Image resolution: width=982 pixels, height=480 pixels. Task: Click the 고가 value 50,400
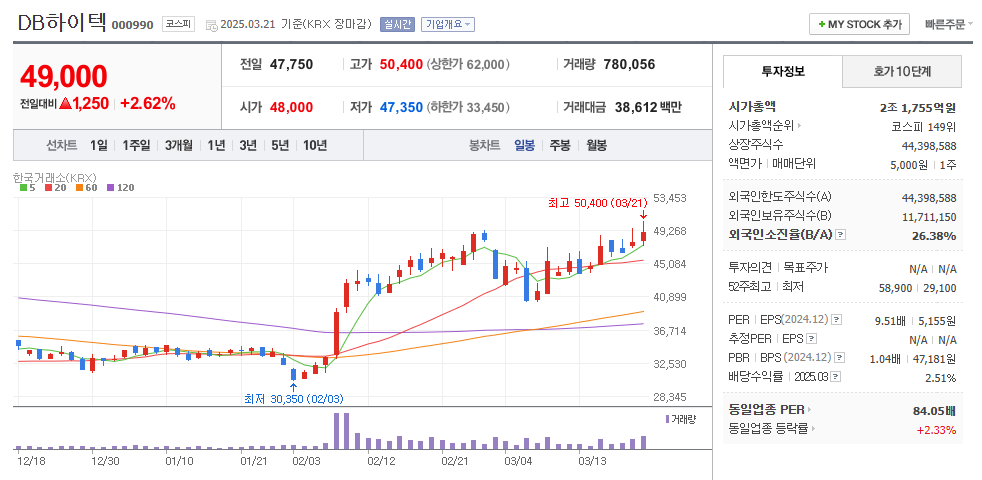(401, 64)
